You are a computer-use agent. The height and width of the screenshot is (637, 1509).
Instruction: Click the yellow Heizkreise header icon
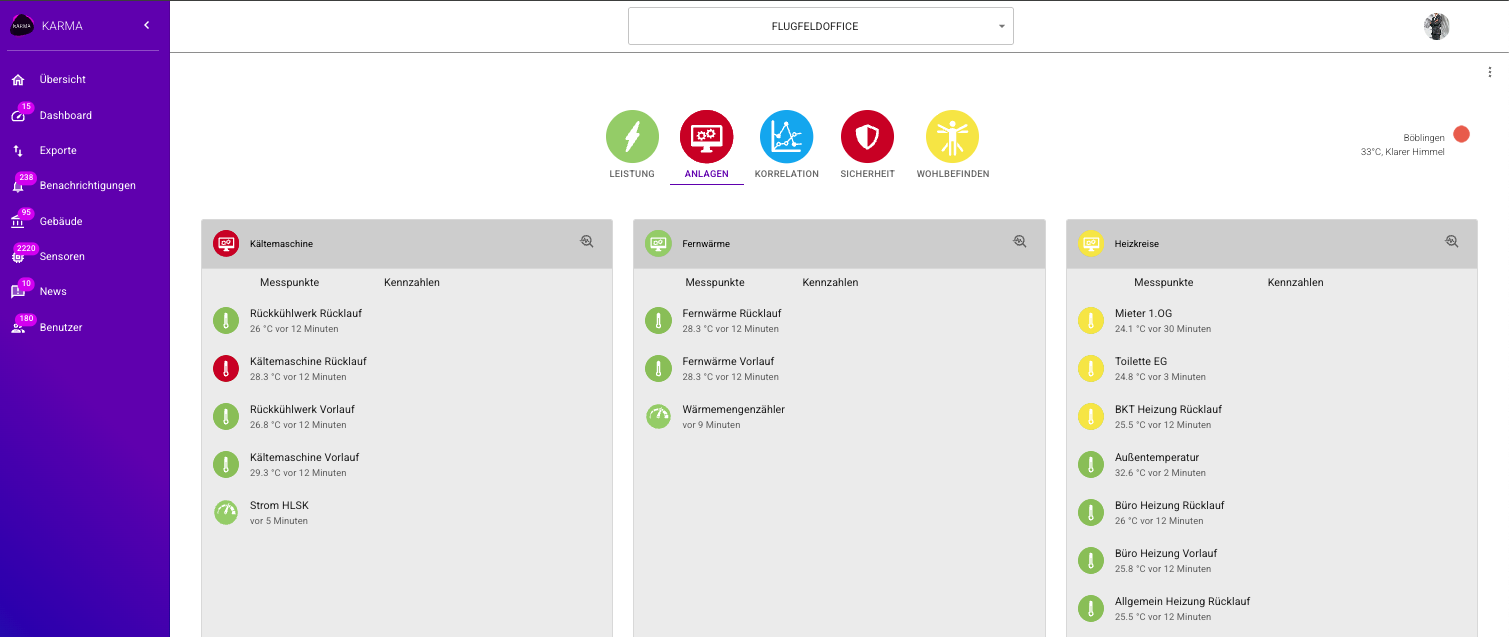pos(1090,243)
